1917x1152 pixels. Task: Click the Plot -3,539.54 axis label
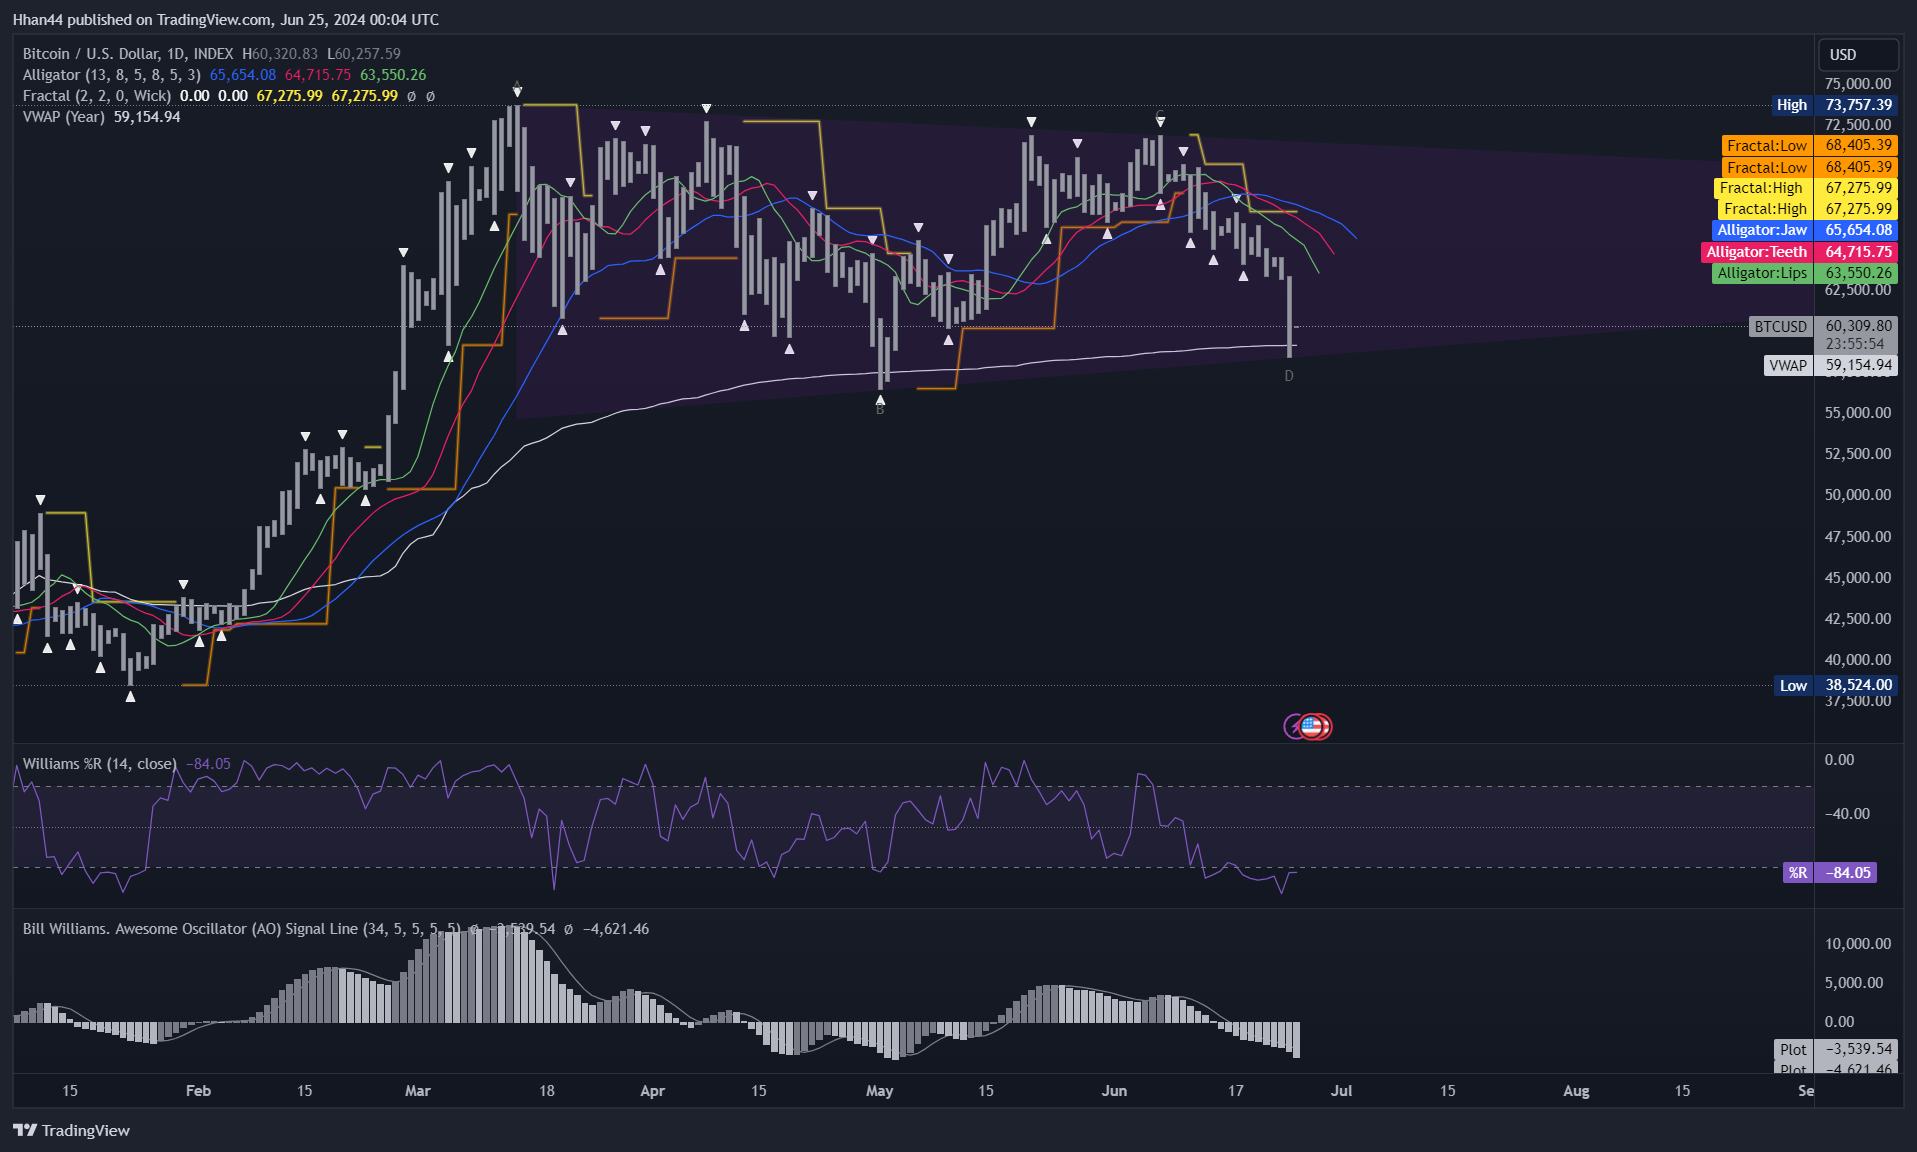(x=1836, y=1049)
